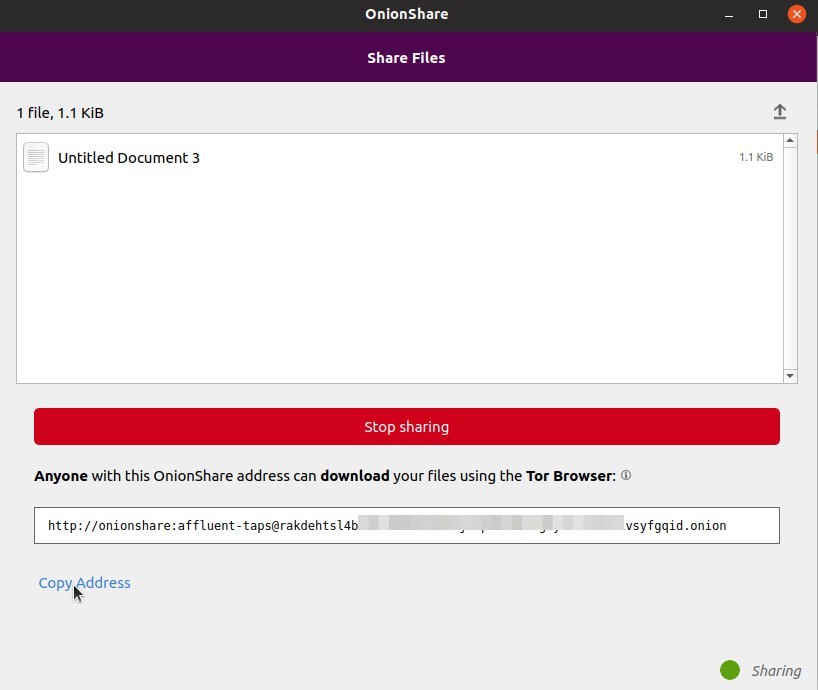818x690 pixels.
Task: Click the Share Files header title
Action: (x=406, y=57)
